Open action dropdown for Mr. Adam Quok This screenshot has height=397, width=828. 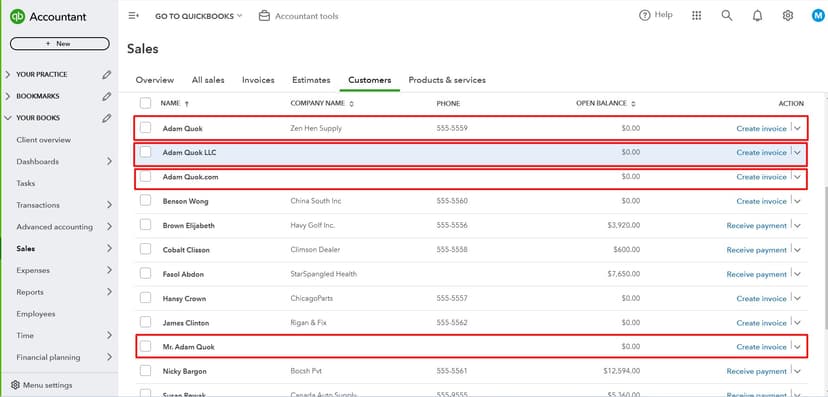point(797,347)
